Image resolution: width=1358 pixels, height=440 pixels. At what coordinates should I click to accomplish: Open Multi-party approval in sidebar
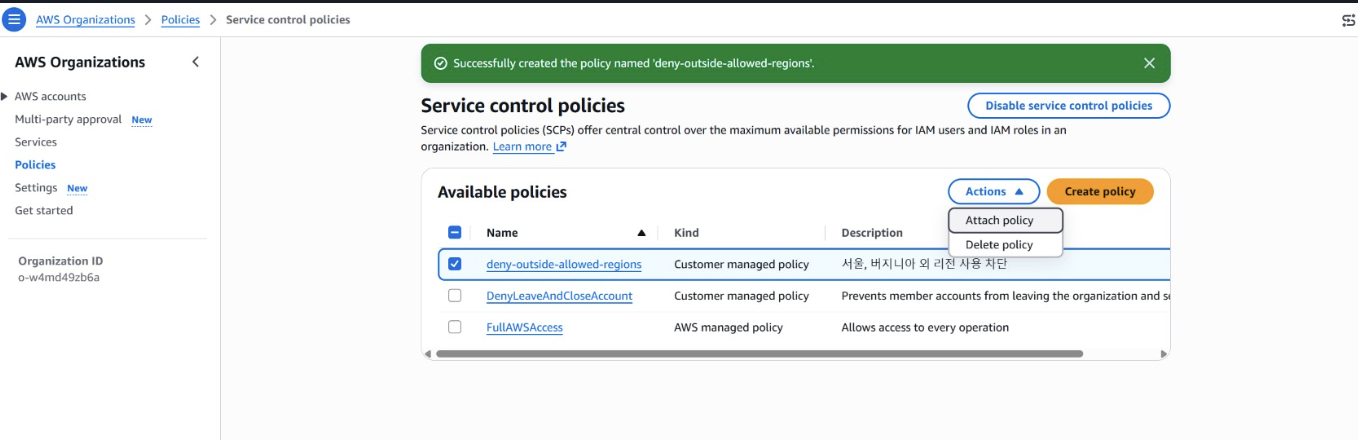[x=68, y=119]
